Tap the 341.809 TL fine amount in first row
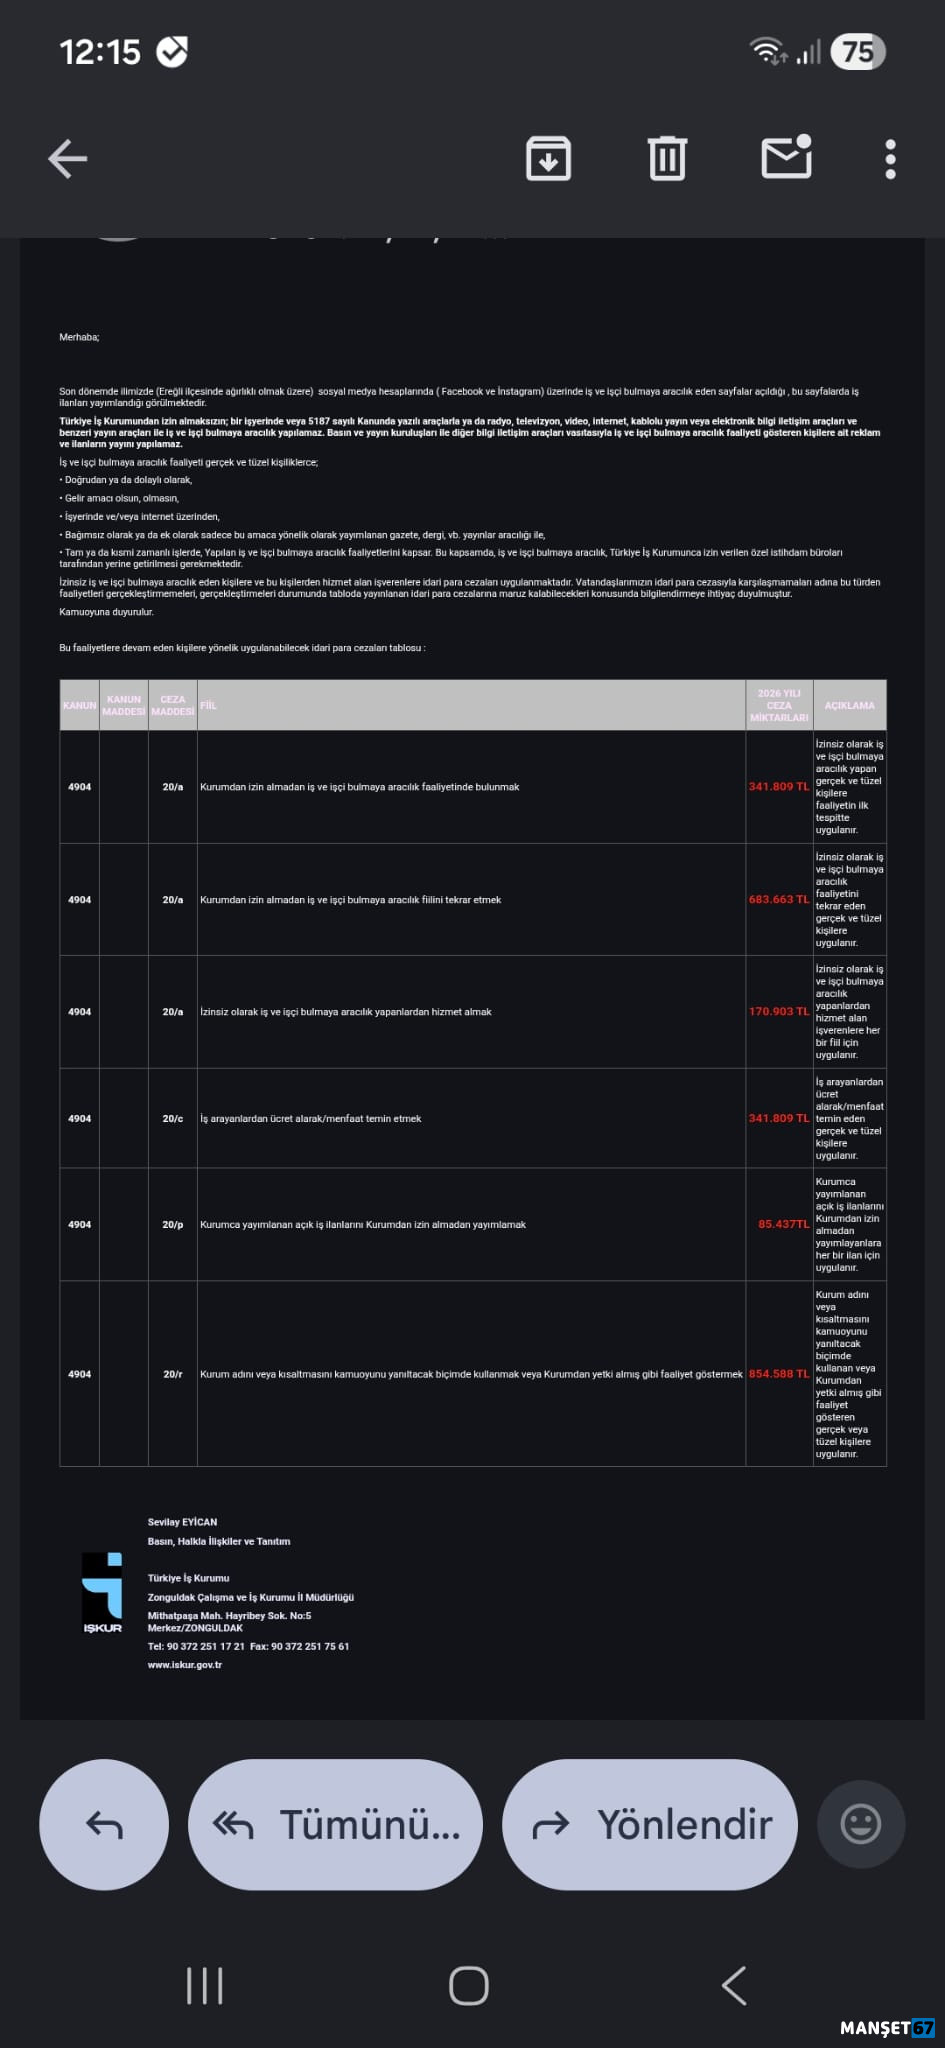This screenshot has width=945, height=2048. point(778,787)
